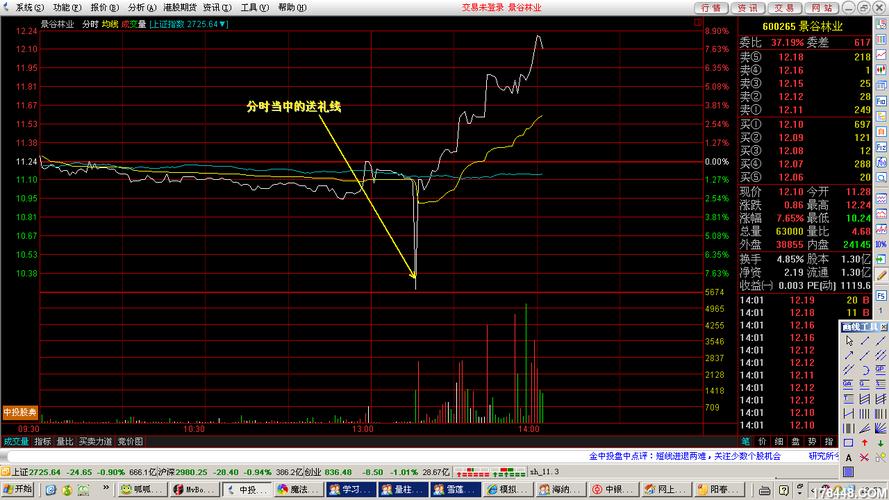Select the arrow pointer in drawing tools

(x=849, y=341)
